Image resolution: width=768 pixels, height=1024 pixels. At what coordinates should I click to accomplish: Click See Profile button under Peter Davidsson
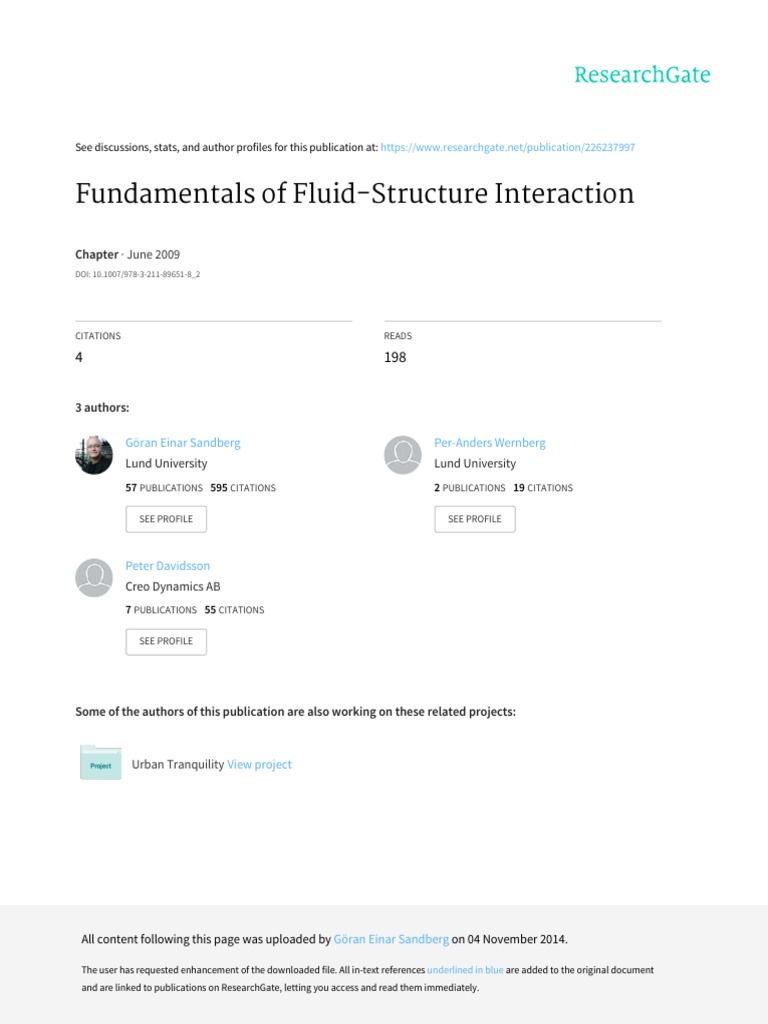pyautogui.click(x=166, y=641)
